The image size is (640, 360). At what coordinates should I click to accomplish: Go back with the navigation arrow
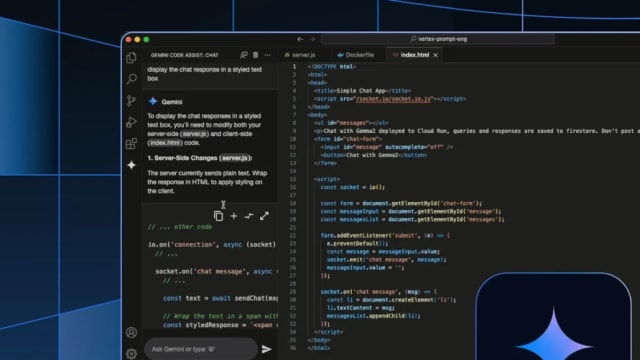coord(300,39)
